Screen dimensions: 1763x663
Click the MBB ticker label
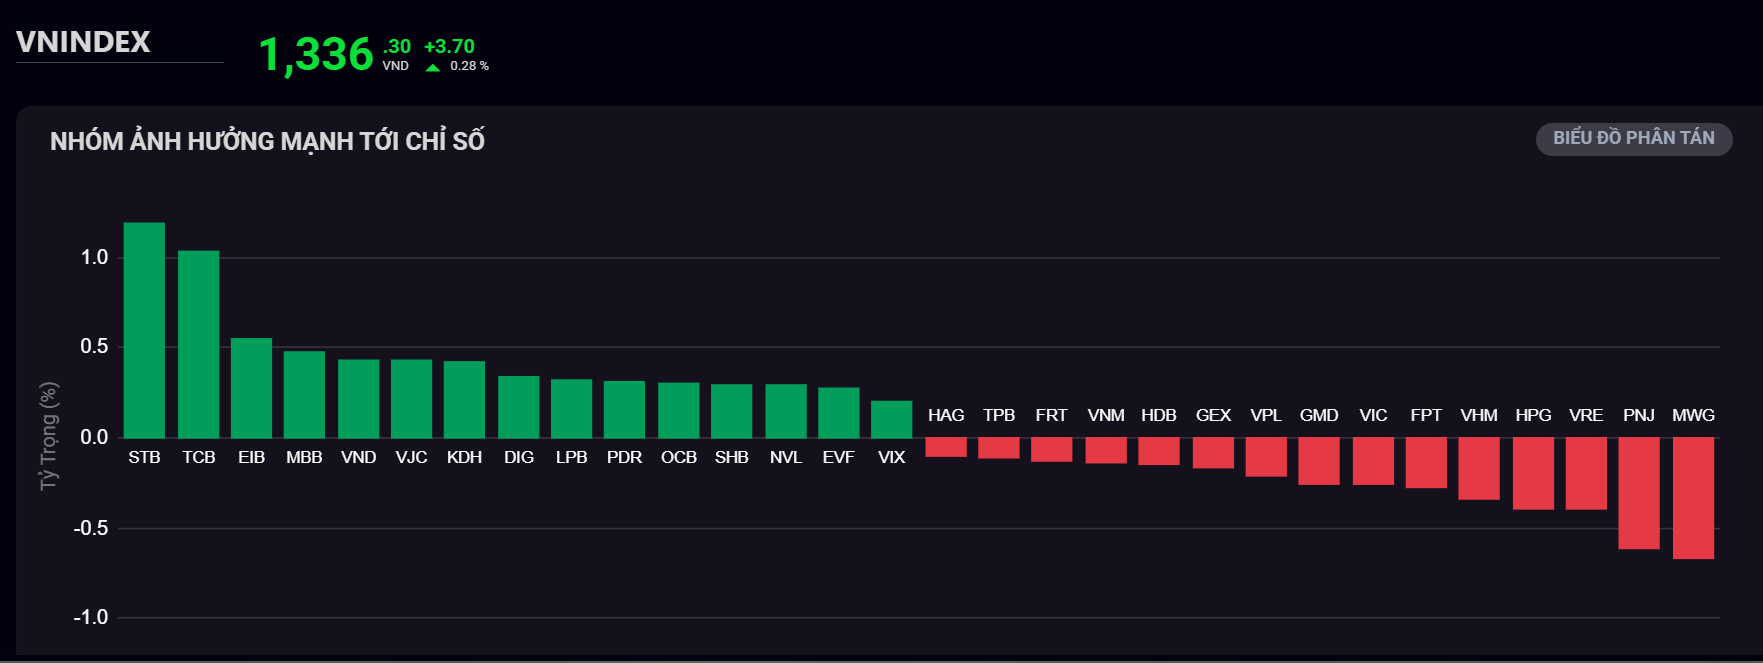(x=304, y=457)
